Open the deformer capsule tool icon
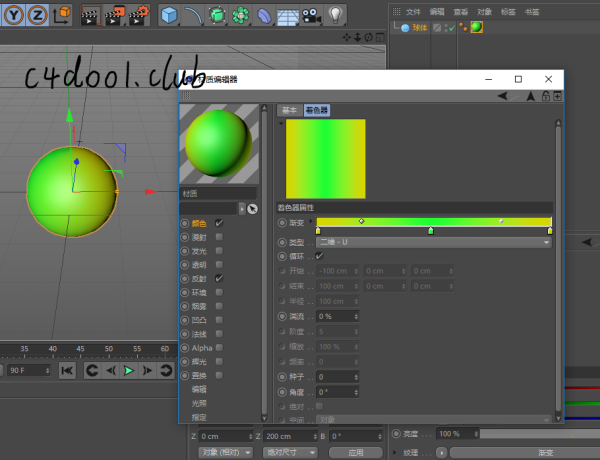The width and height of the screenshot is (600, 460). coord(264,15)
